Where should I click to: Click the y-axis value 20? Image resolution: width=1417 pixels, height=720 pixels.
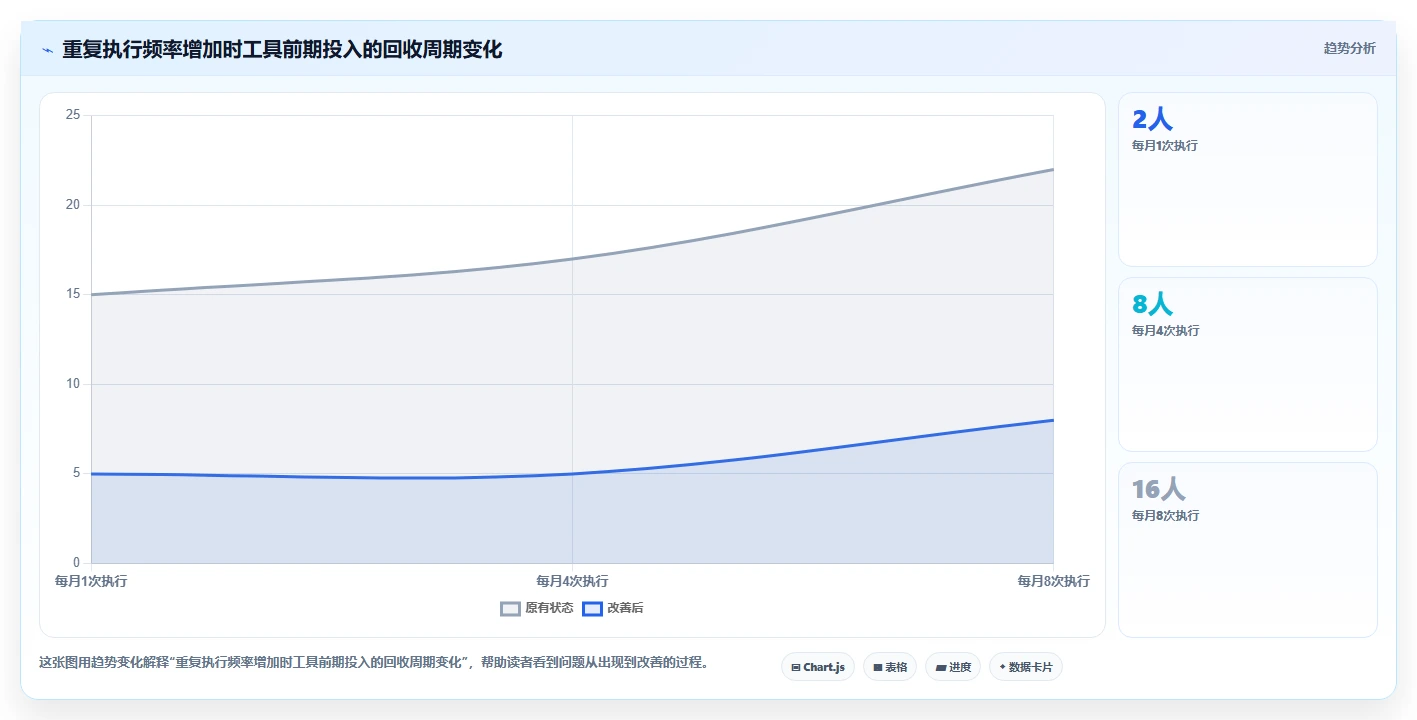point(73,205)
